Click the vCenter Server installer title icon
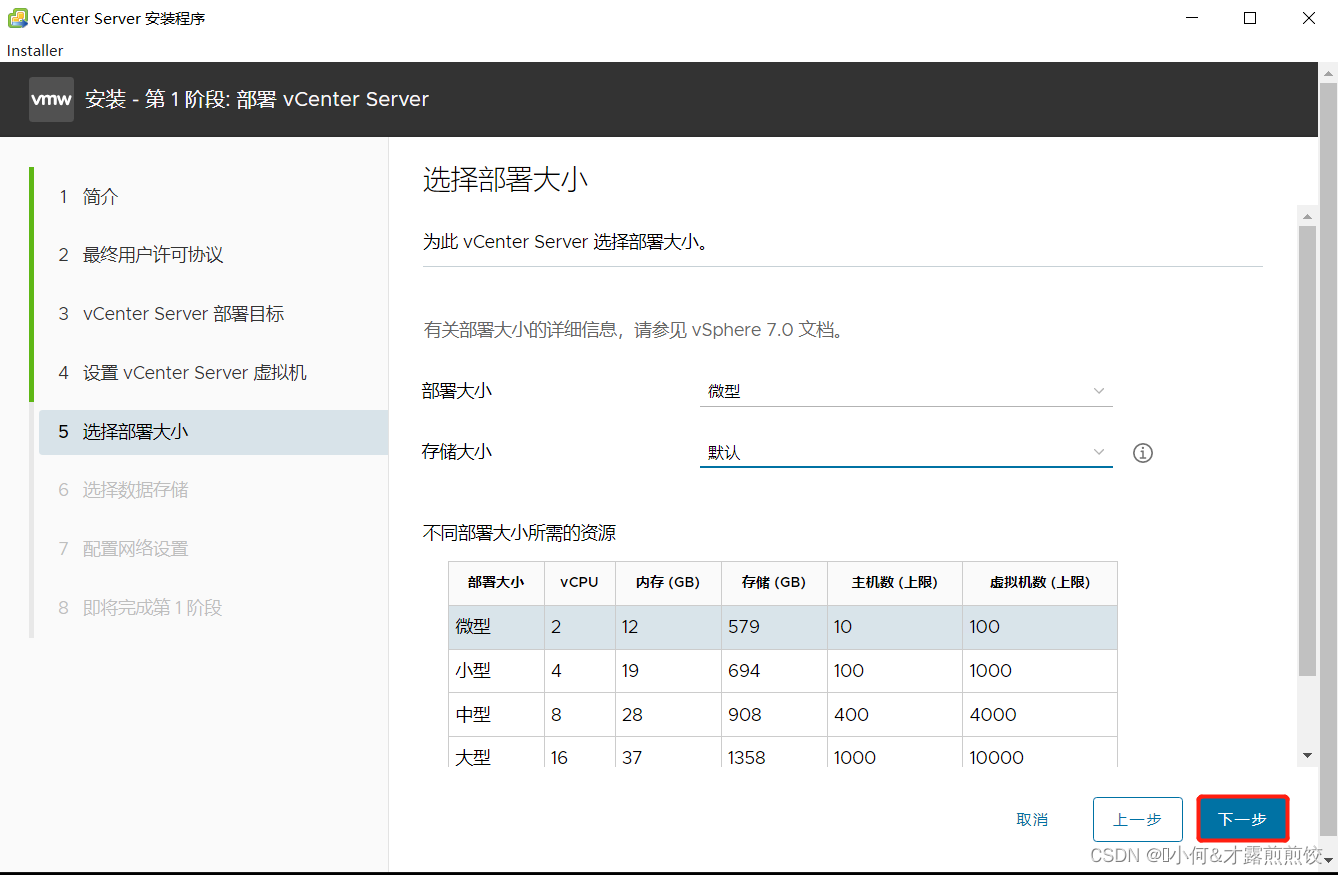This screenshot has height=875, width=1338. pos(18,18)
